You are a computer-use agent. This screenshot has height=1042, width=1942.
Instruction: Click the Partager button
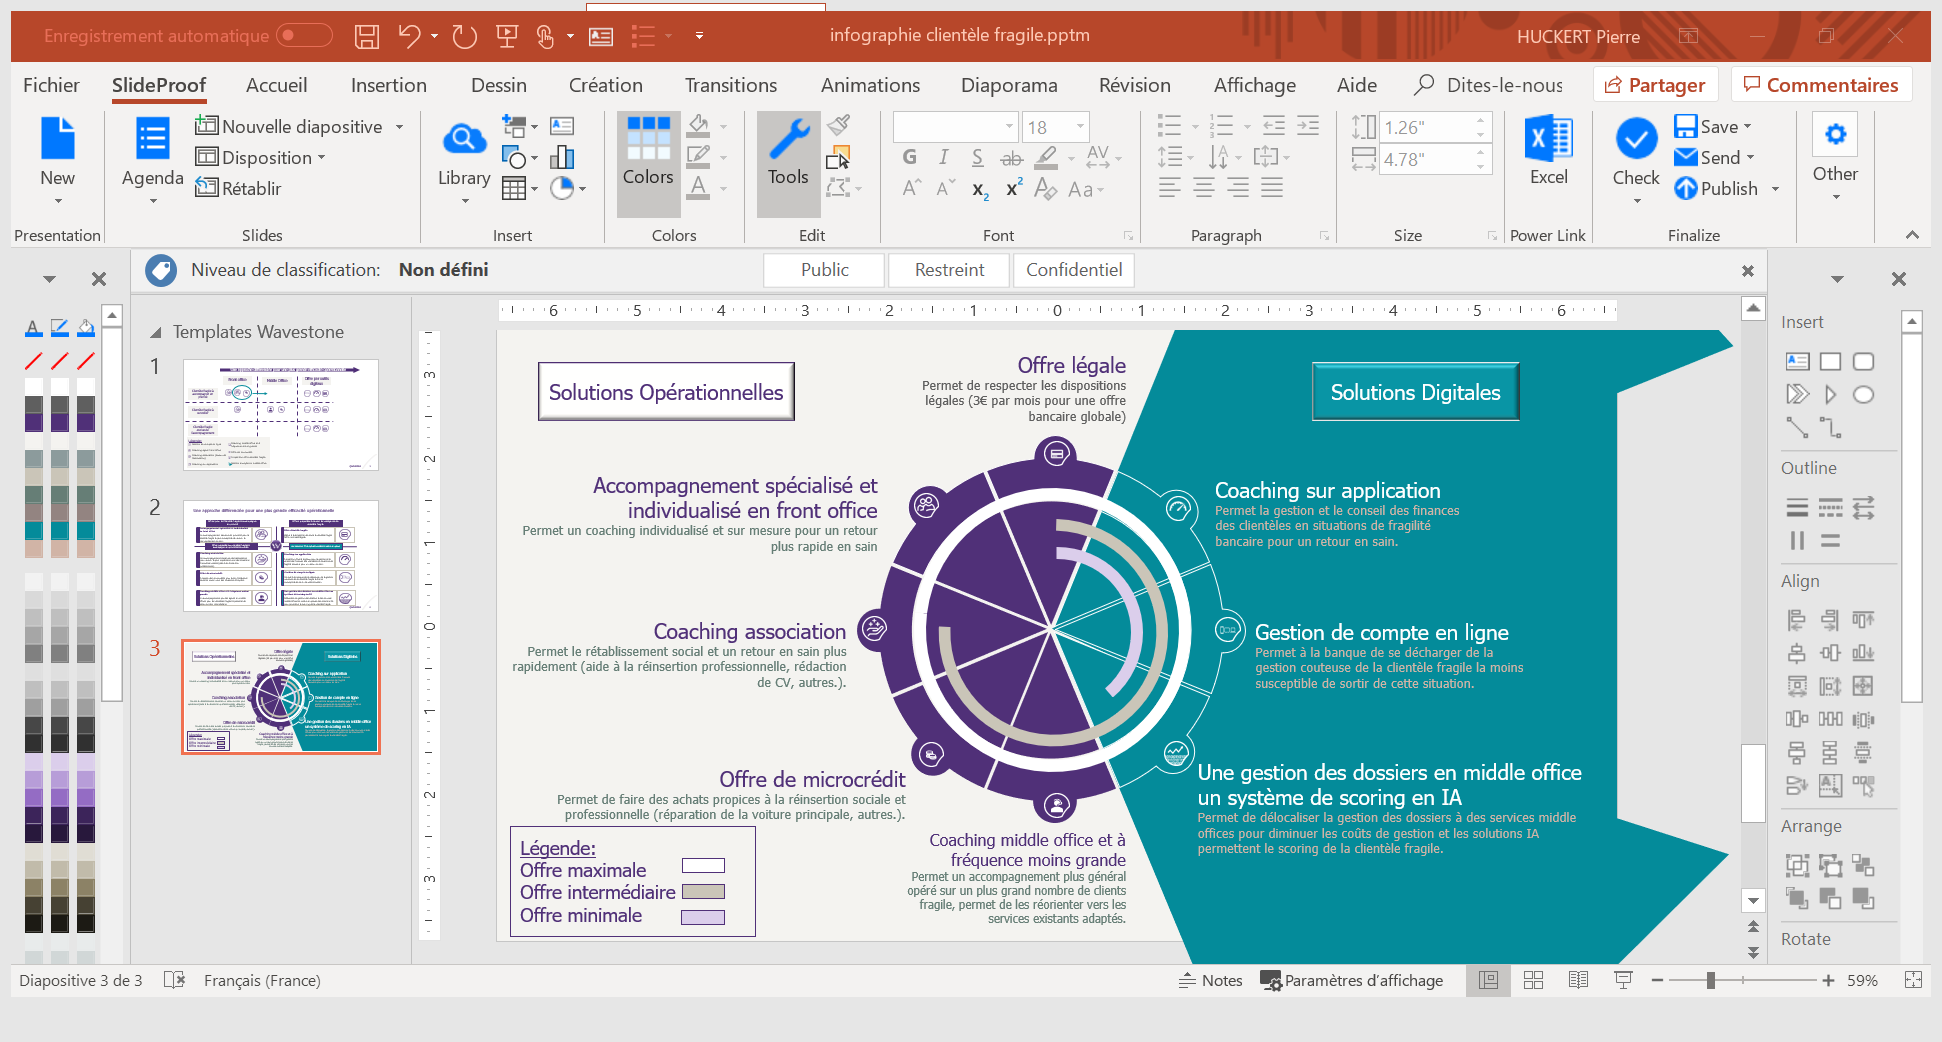pos(1655,85)
